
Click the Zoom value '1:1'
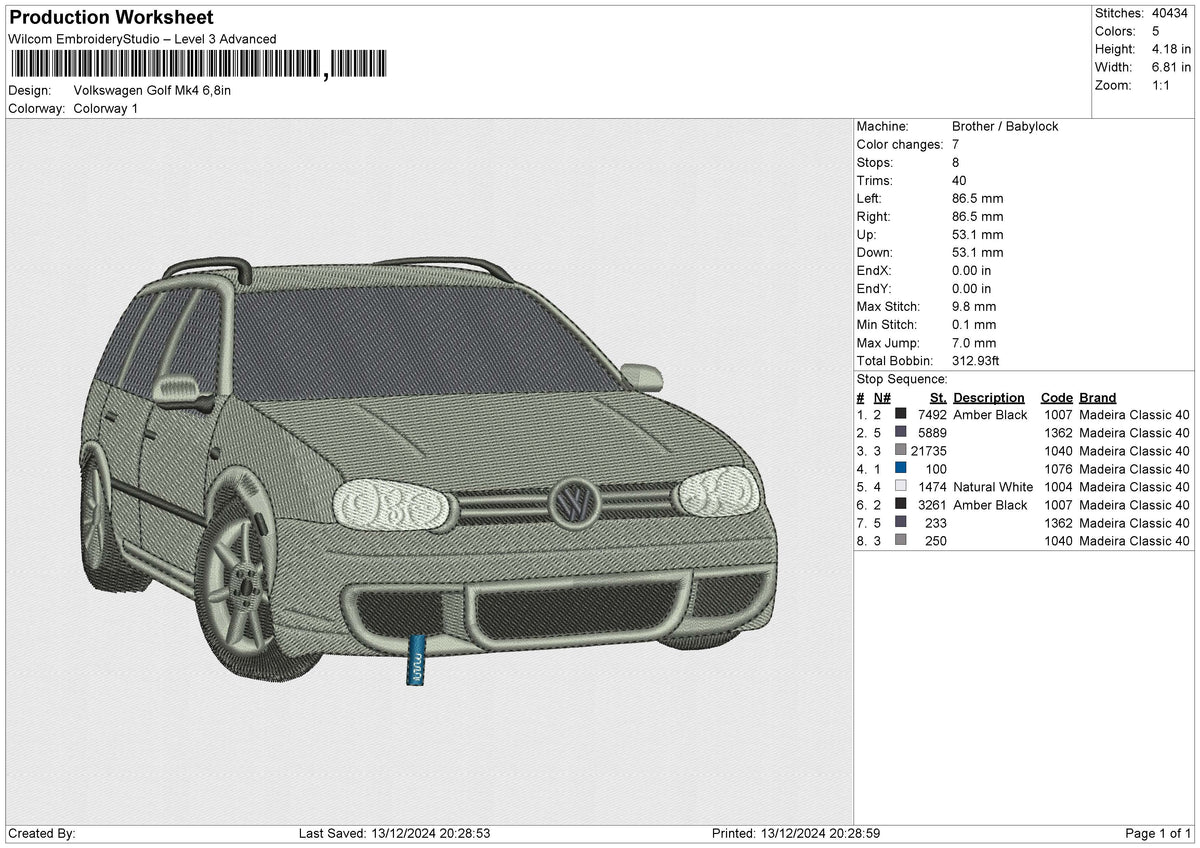click(1162, 85)
